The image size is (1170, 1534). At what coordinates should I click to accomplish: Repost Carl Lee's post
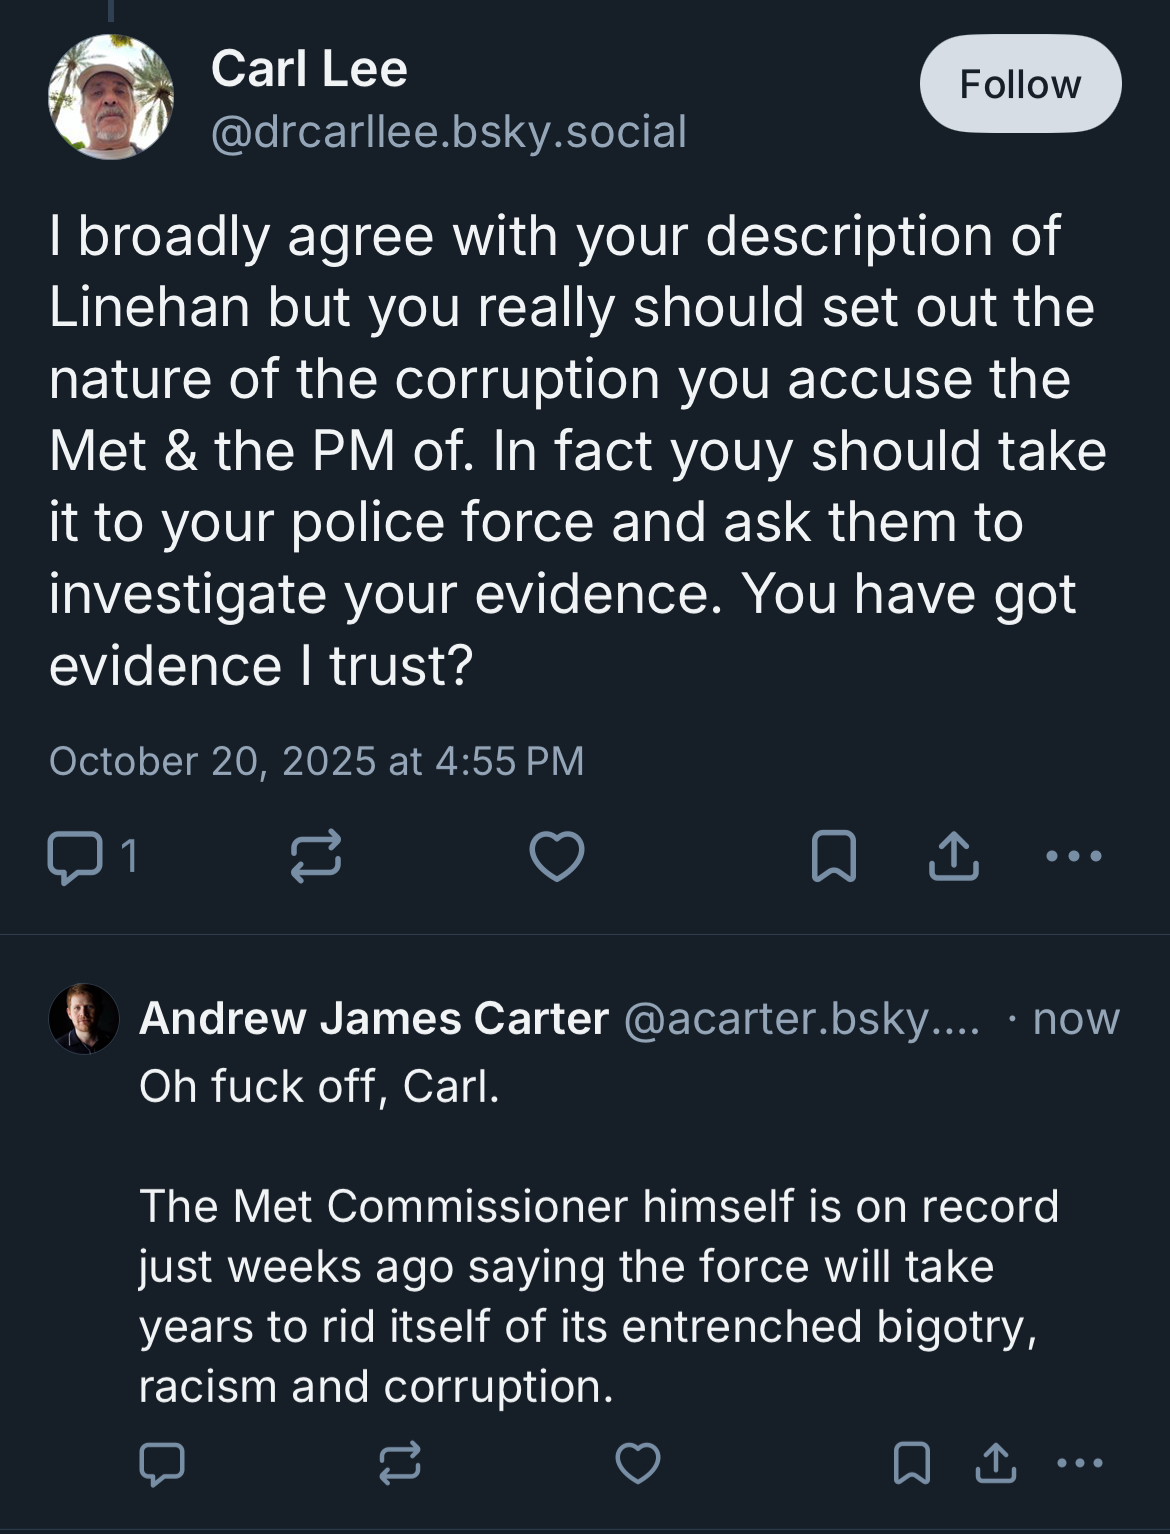pos(316,857)
